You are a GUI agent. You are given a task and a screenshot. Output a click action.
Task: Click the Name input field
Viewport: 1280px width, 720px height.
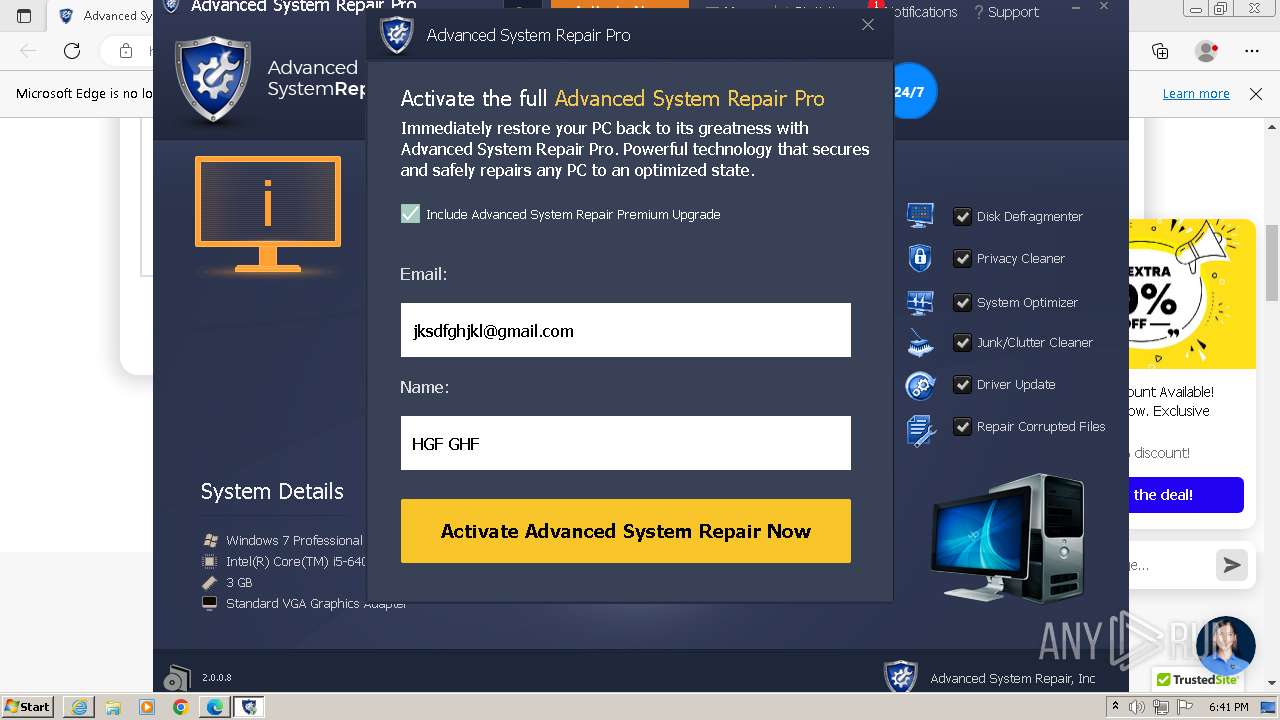point(626,443)
